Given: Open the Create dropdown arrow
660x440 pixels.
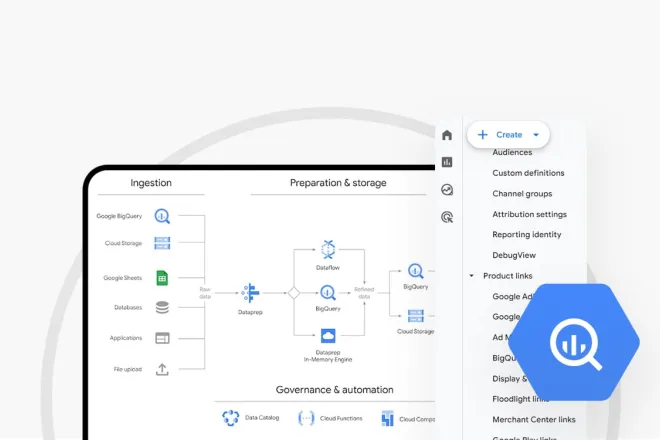Looking at the screenshot, I should [536, 135].
